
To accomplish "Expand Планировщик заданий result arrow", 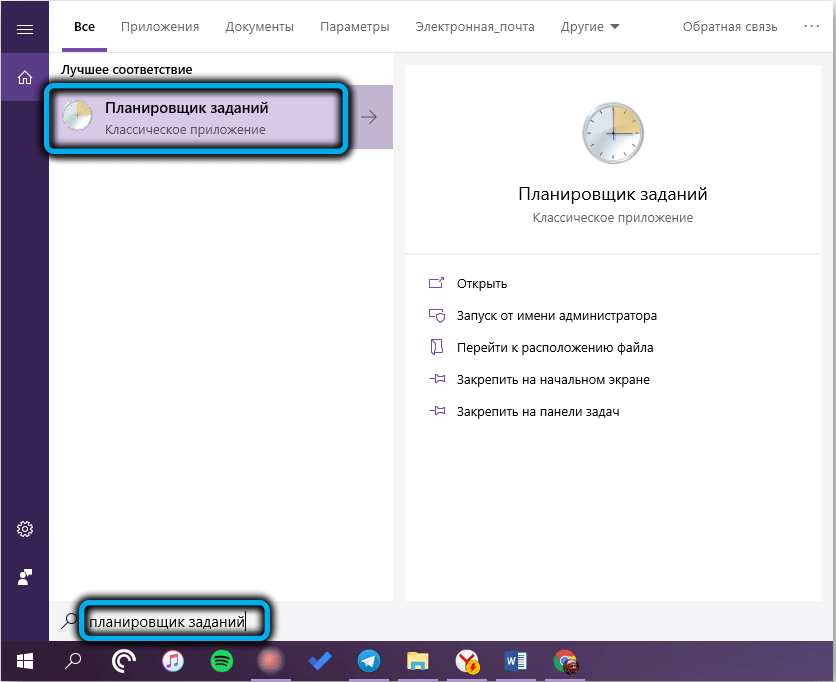I will [369, 117].
